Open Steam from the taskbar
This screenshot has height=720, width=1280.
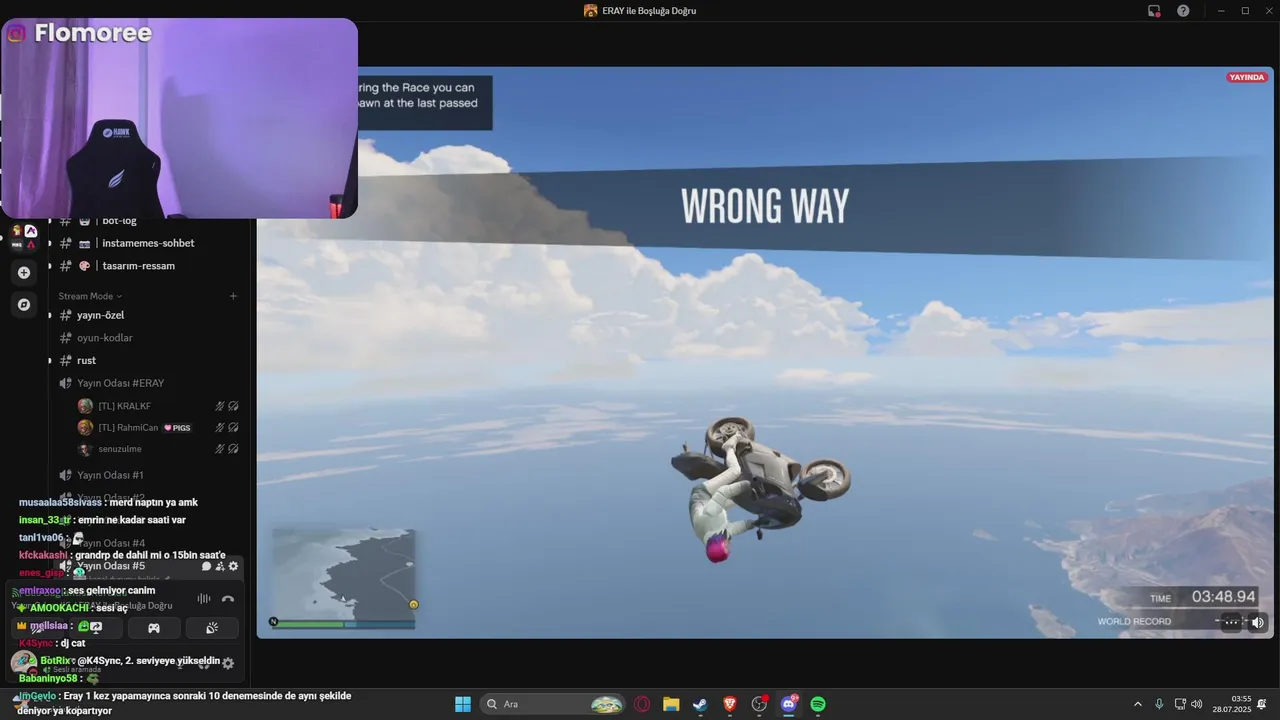pyautogui.click(x=700, y=704)
